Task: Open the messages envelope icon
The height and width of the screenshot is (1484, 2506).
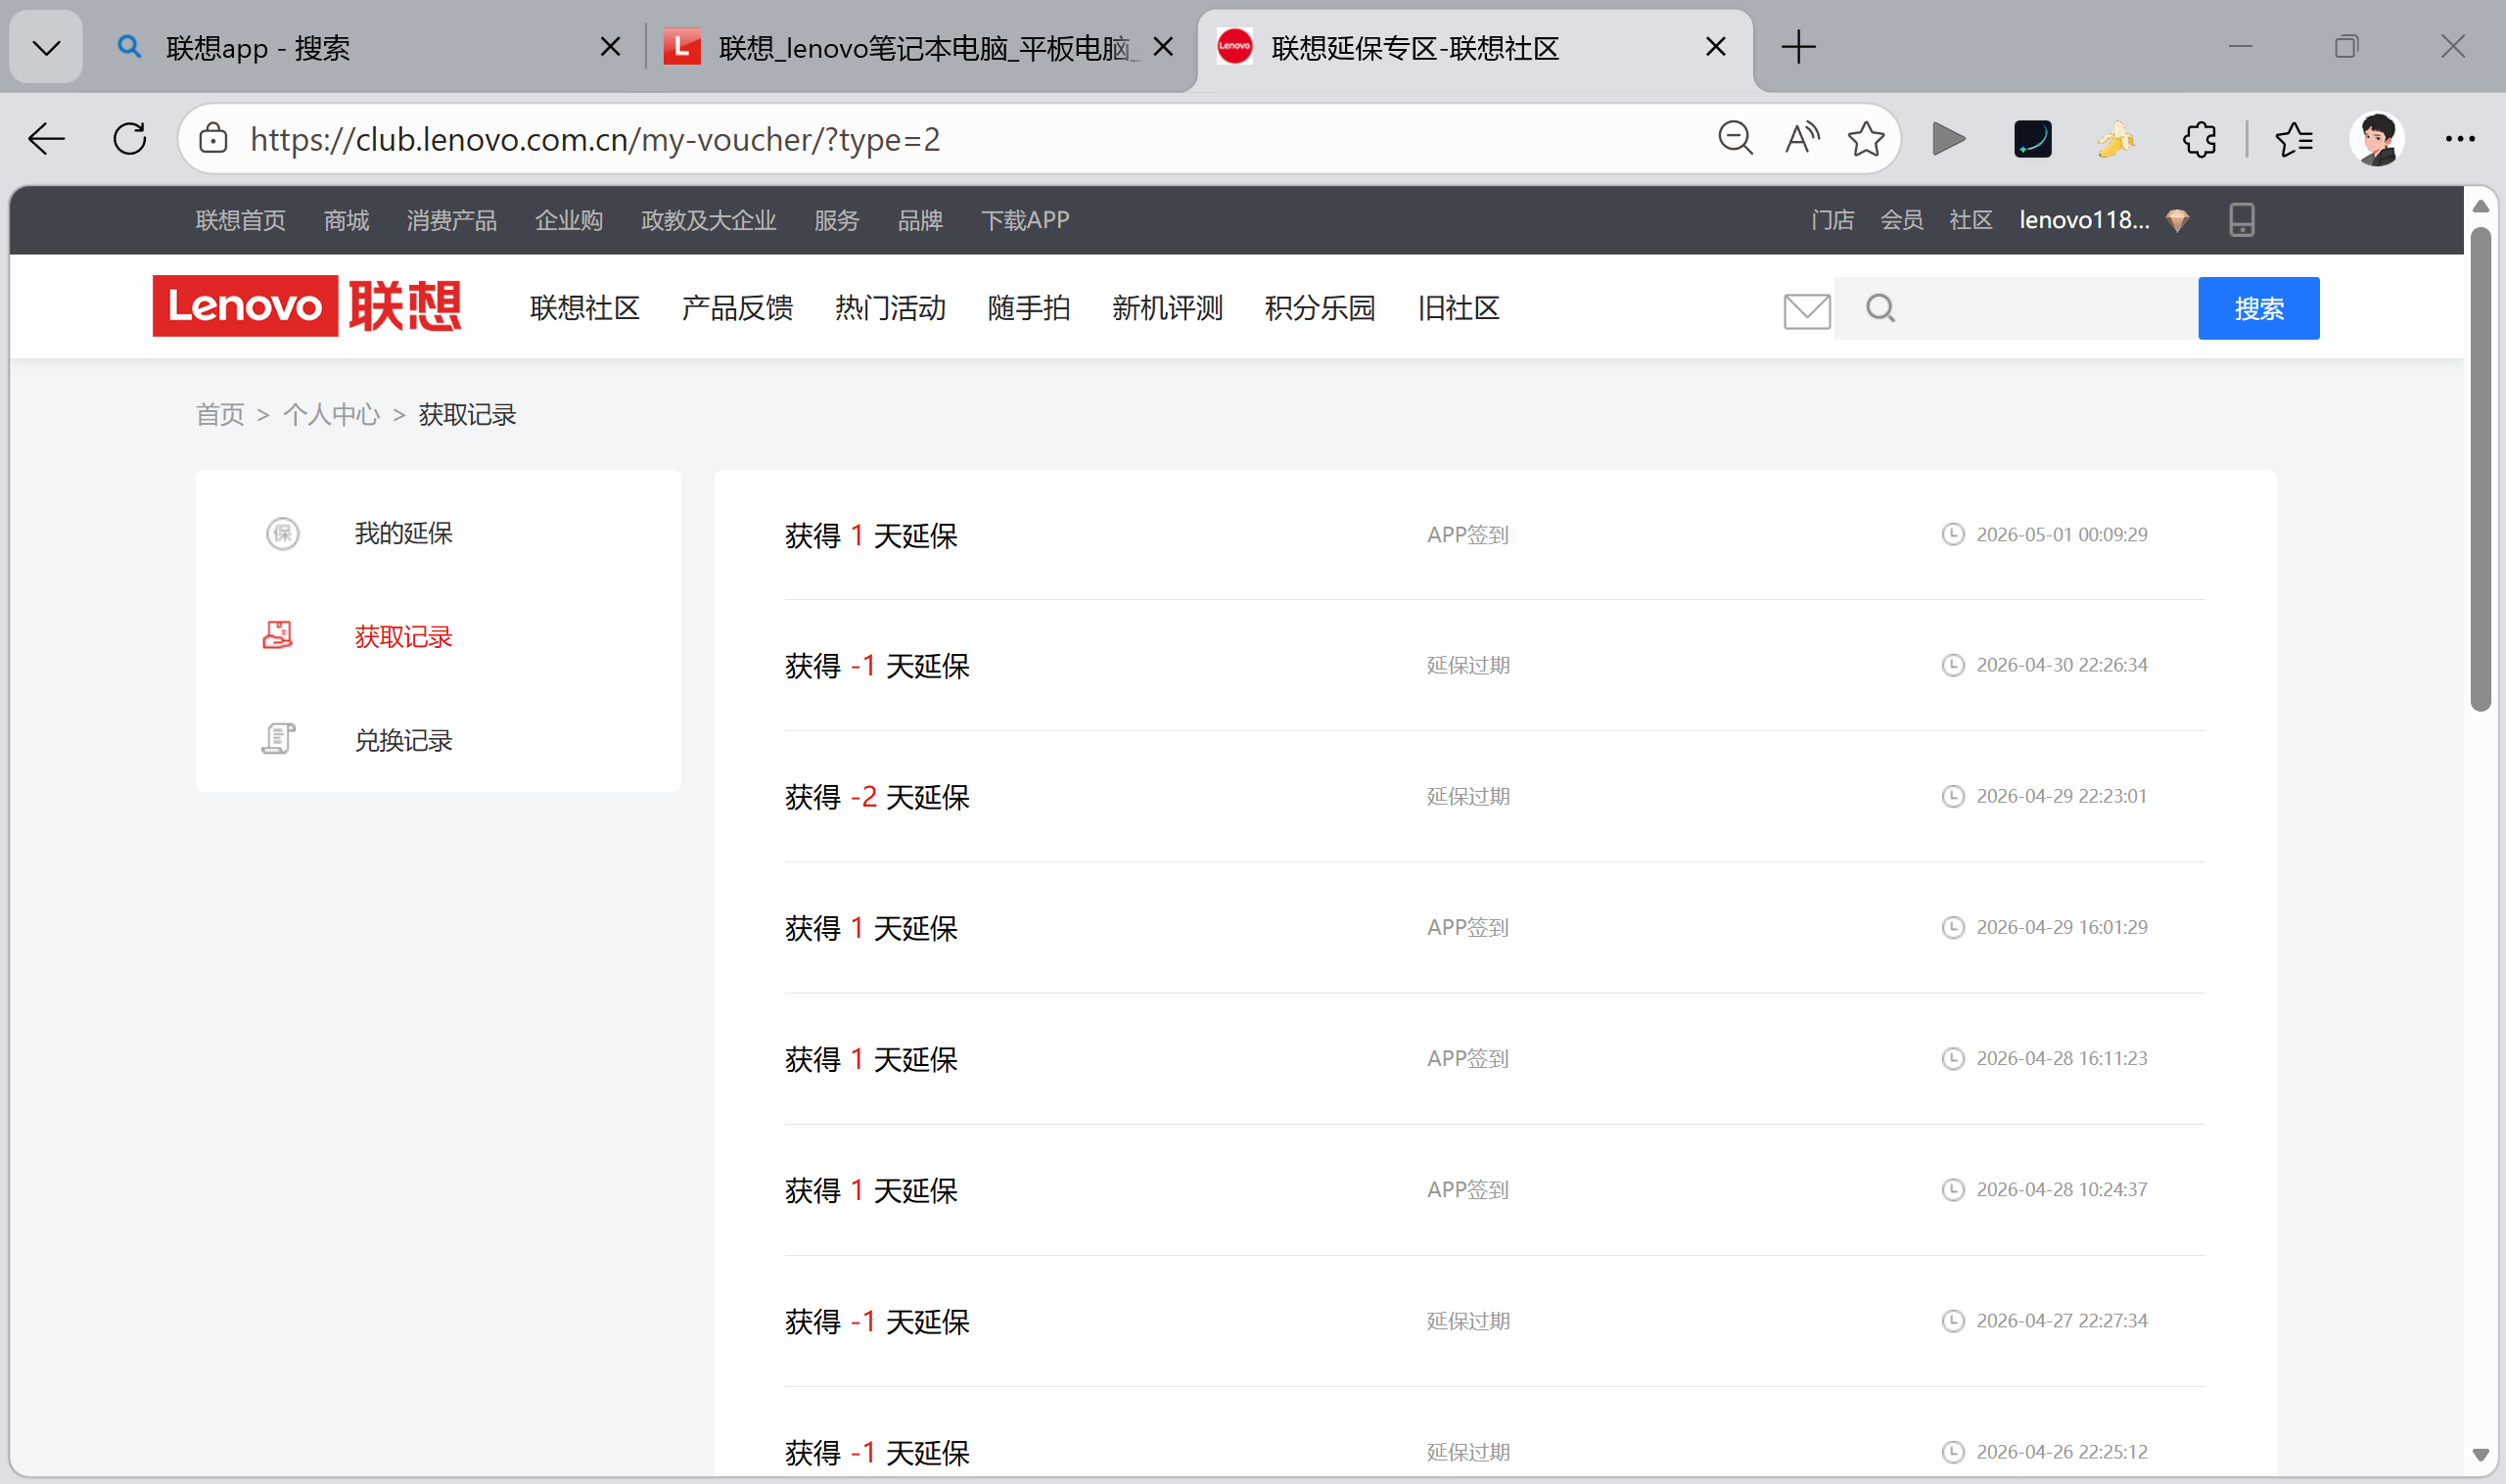Action: tap(1807, 311)
